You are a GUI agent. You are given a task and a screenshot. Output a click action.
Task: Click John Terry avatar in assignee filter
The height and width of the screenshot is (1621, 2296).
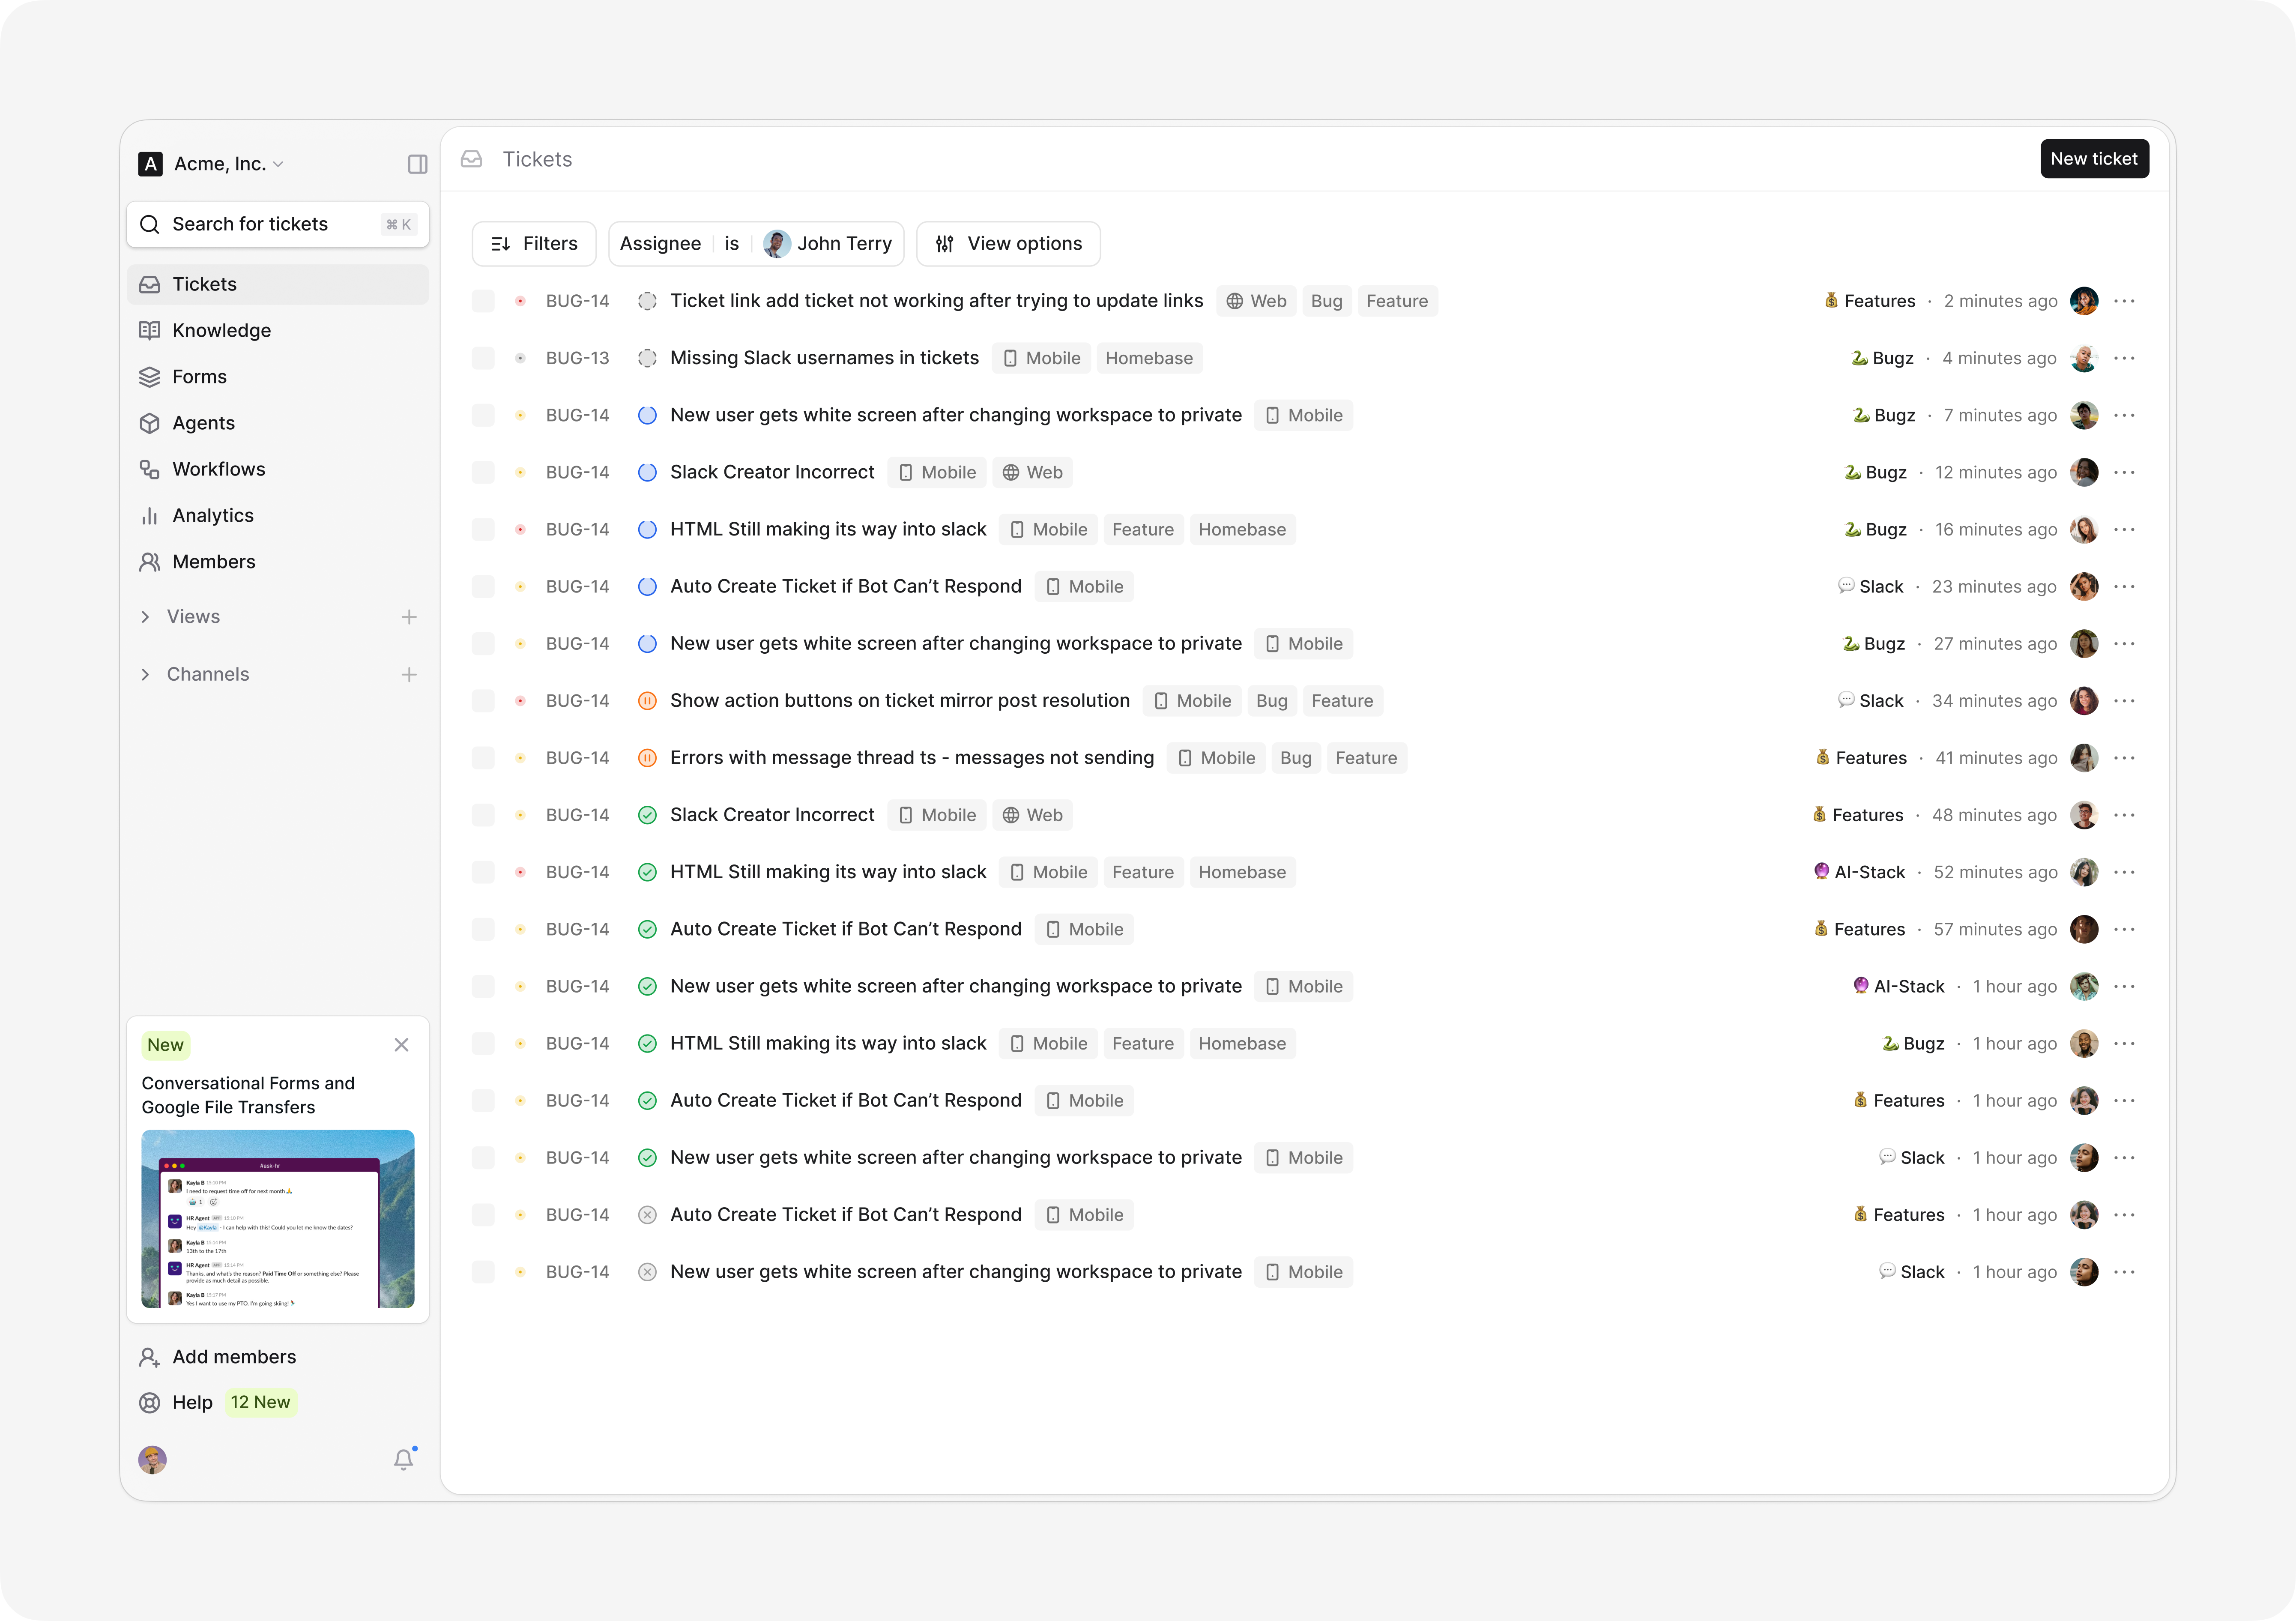[776, 244]
